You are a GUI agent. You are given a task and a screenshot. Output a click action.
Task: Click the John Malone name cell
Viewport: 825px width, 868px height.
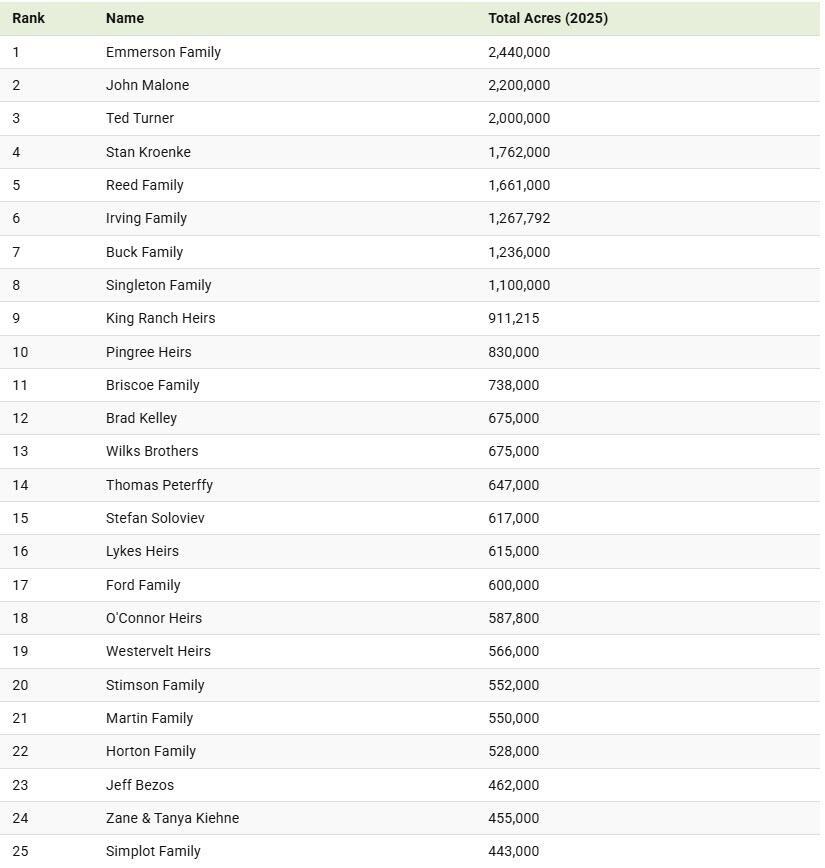pyautogui.click(x=147, y=85)
